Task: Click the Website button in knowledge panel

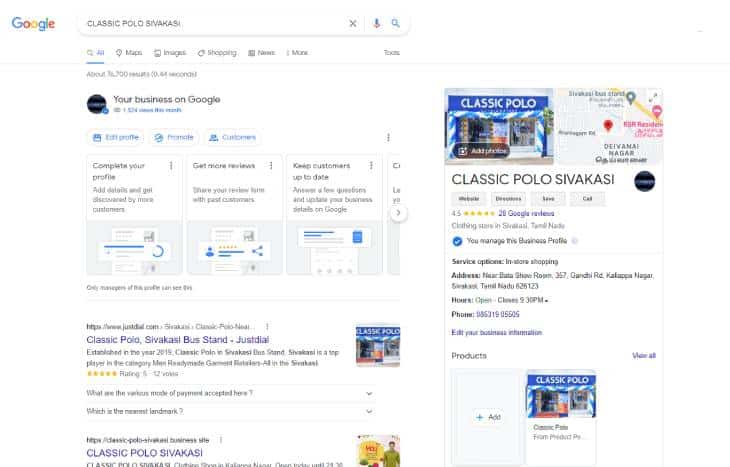Action: (x=469, y=199)
